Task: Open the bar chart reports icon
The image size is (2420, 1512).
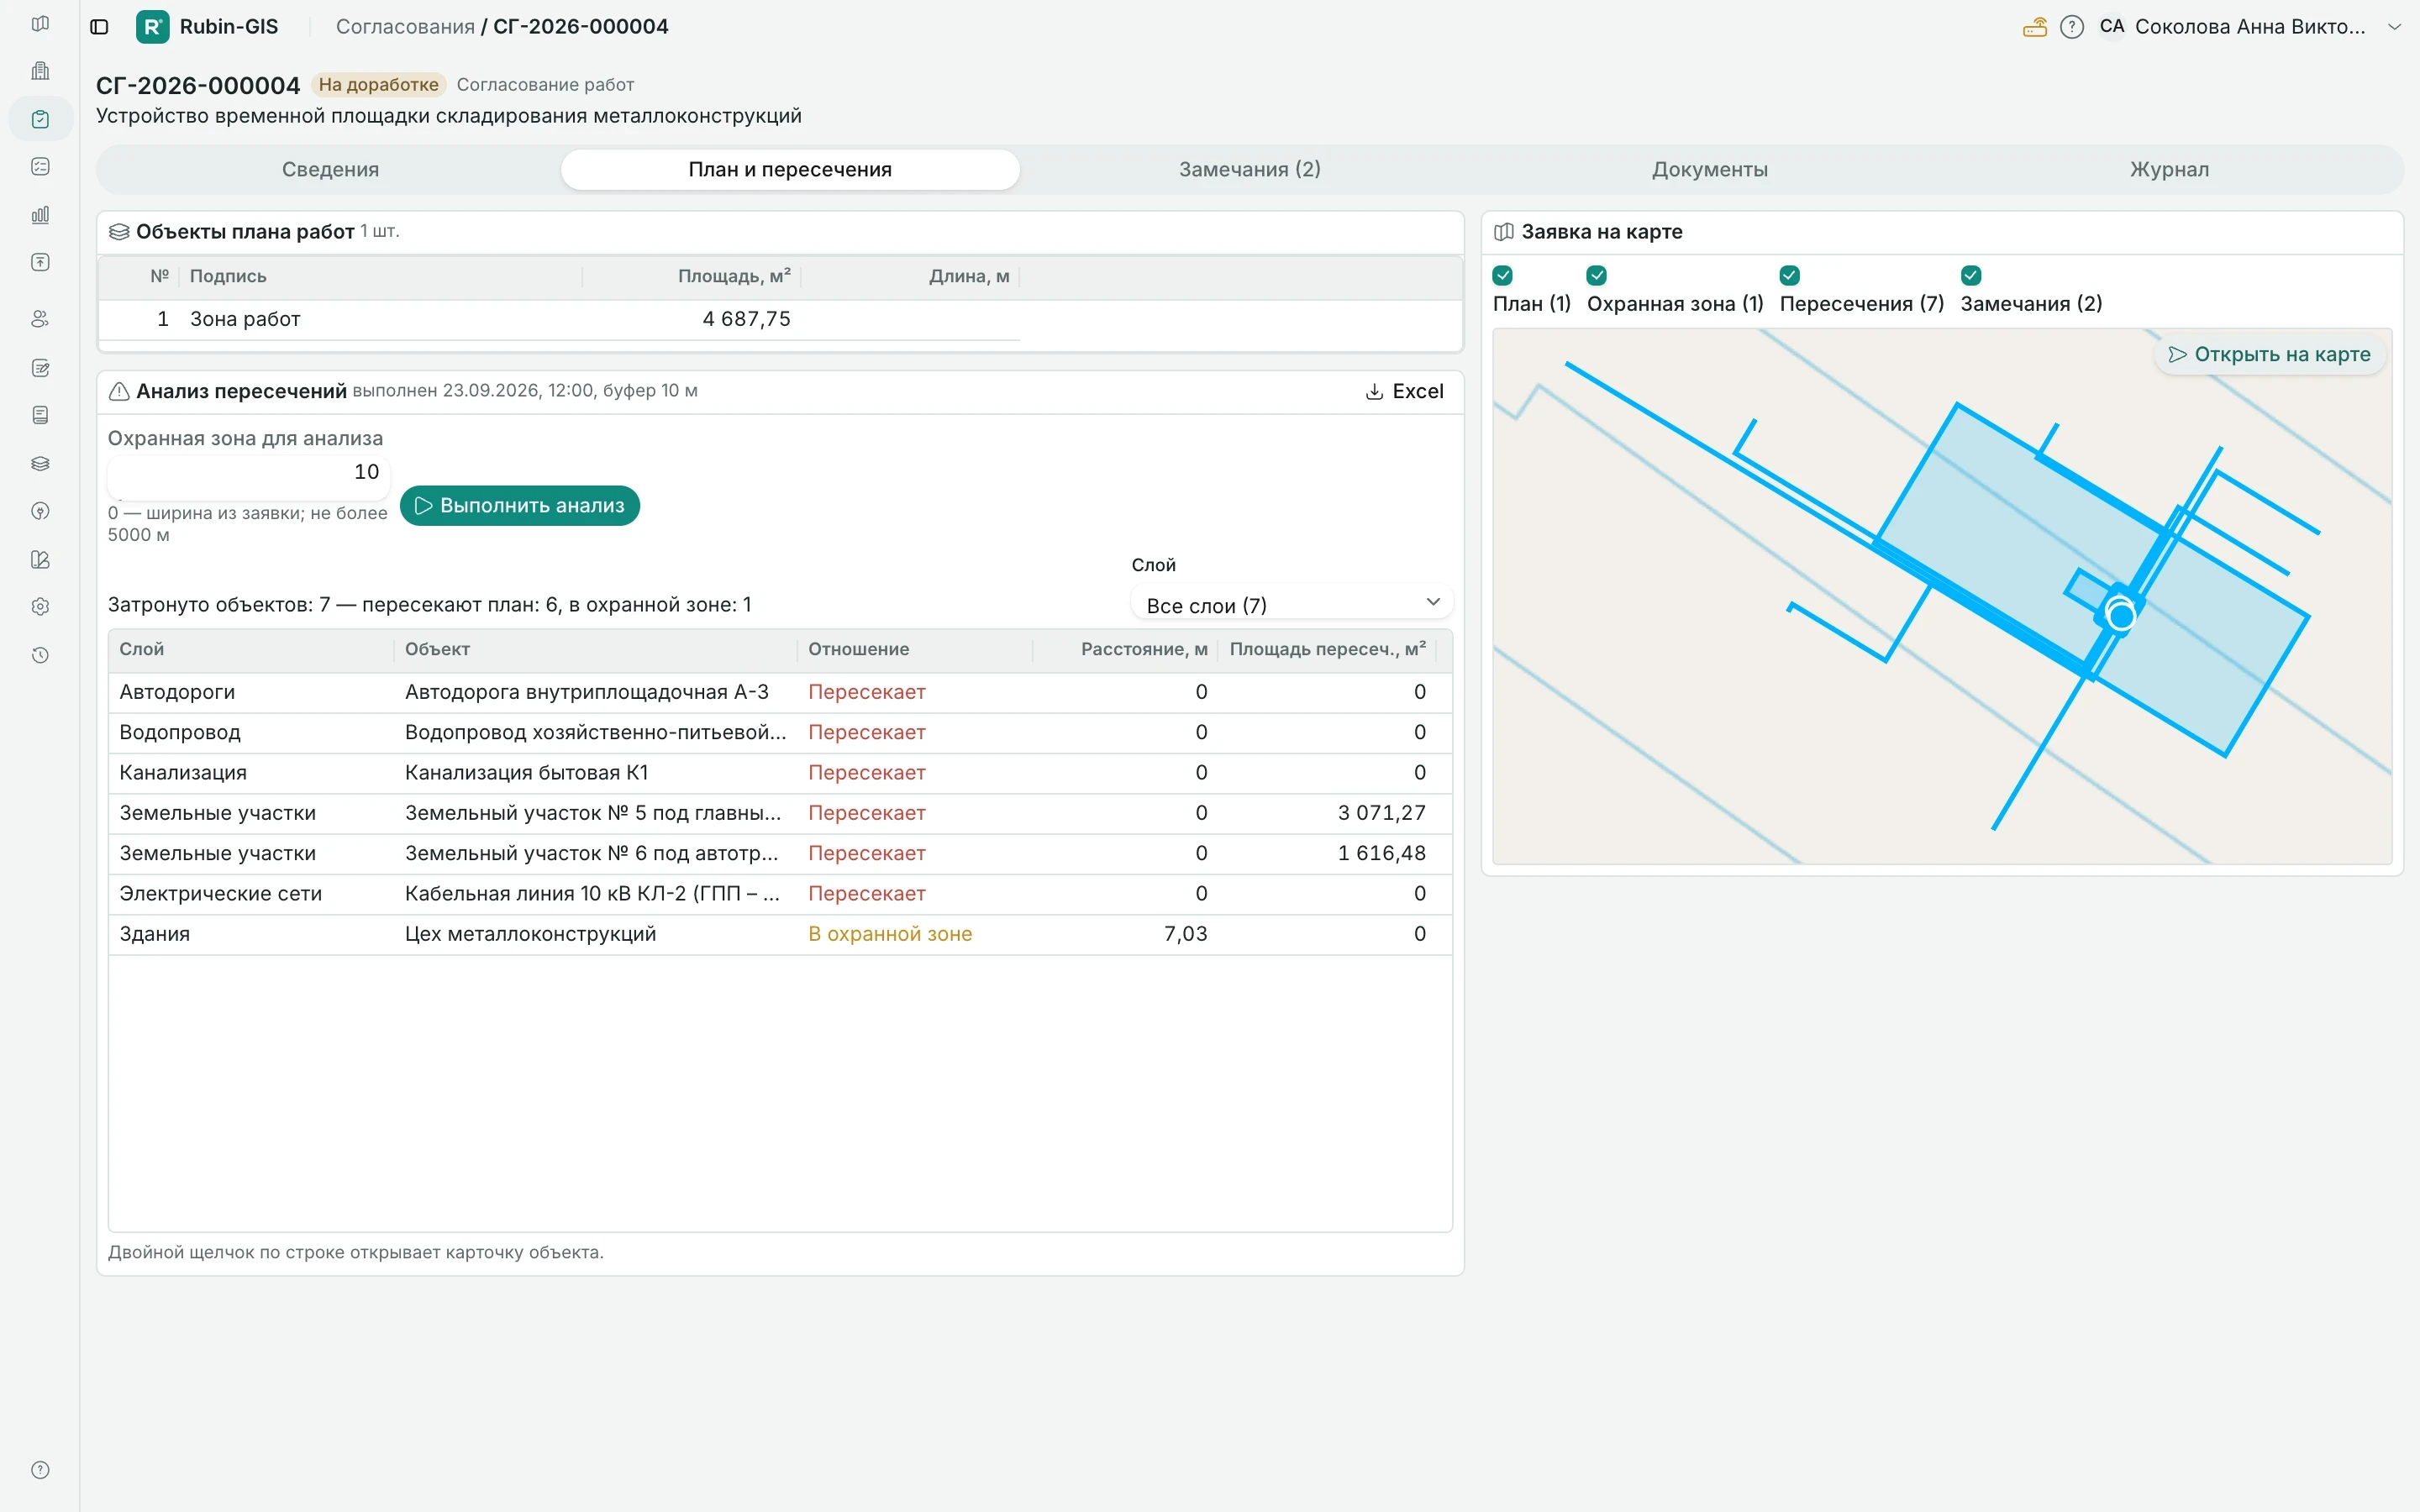Action: (40, 215)
